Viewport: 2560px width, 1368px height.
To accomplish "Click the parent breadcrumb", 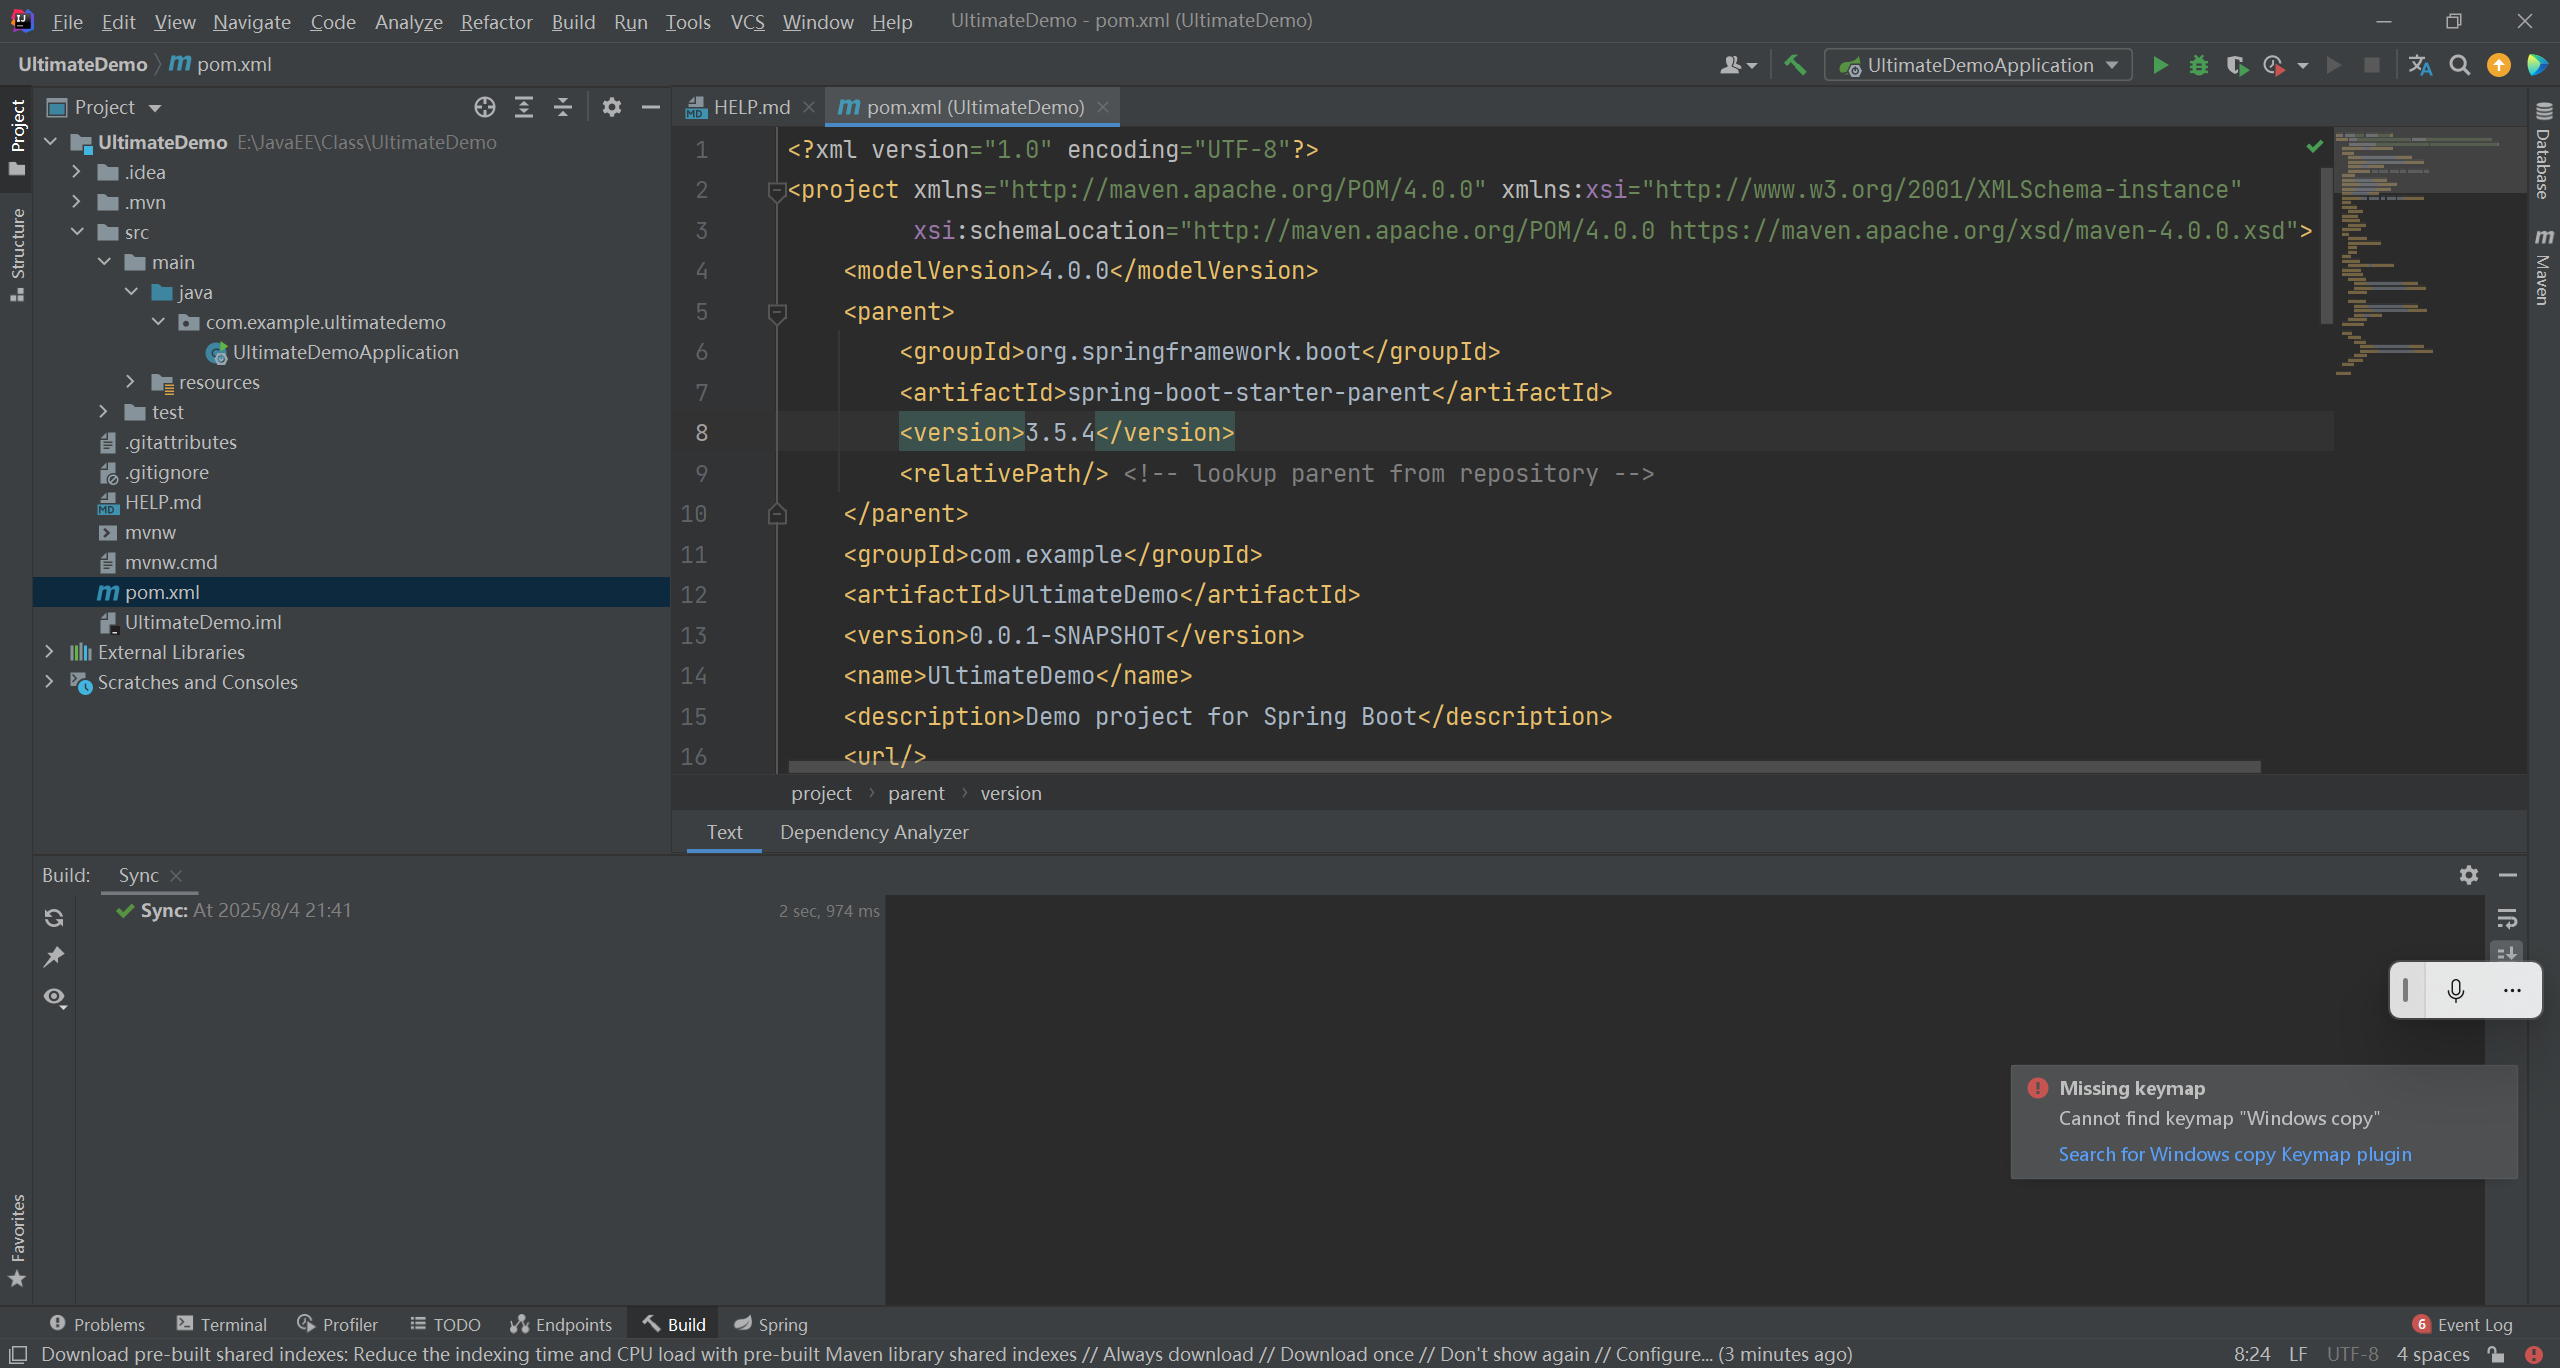I will coord(915,793).
